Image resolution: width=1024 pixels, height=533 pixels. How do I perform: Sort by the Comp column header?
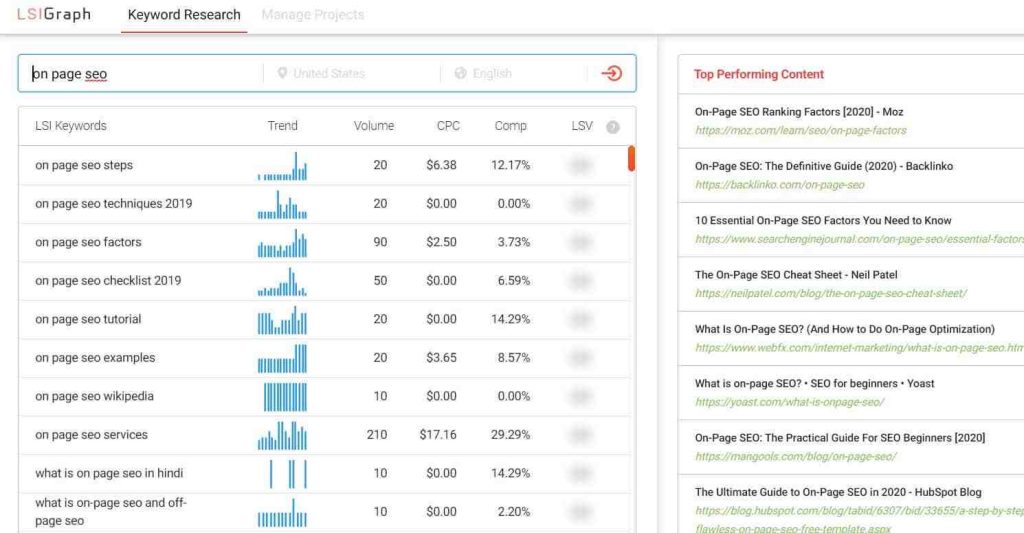pyautogui.click(x=510, y=126)
